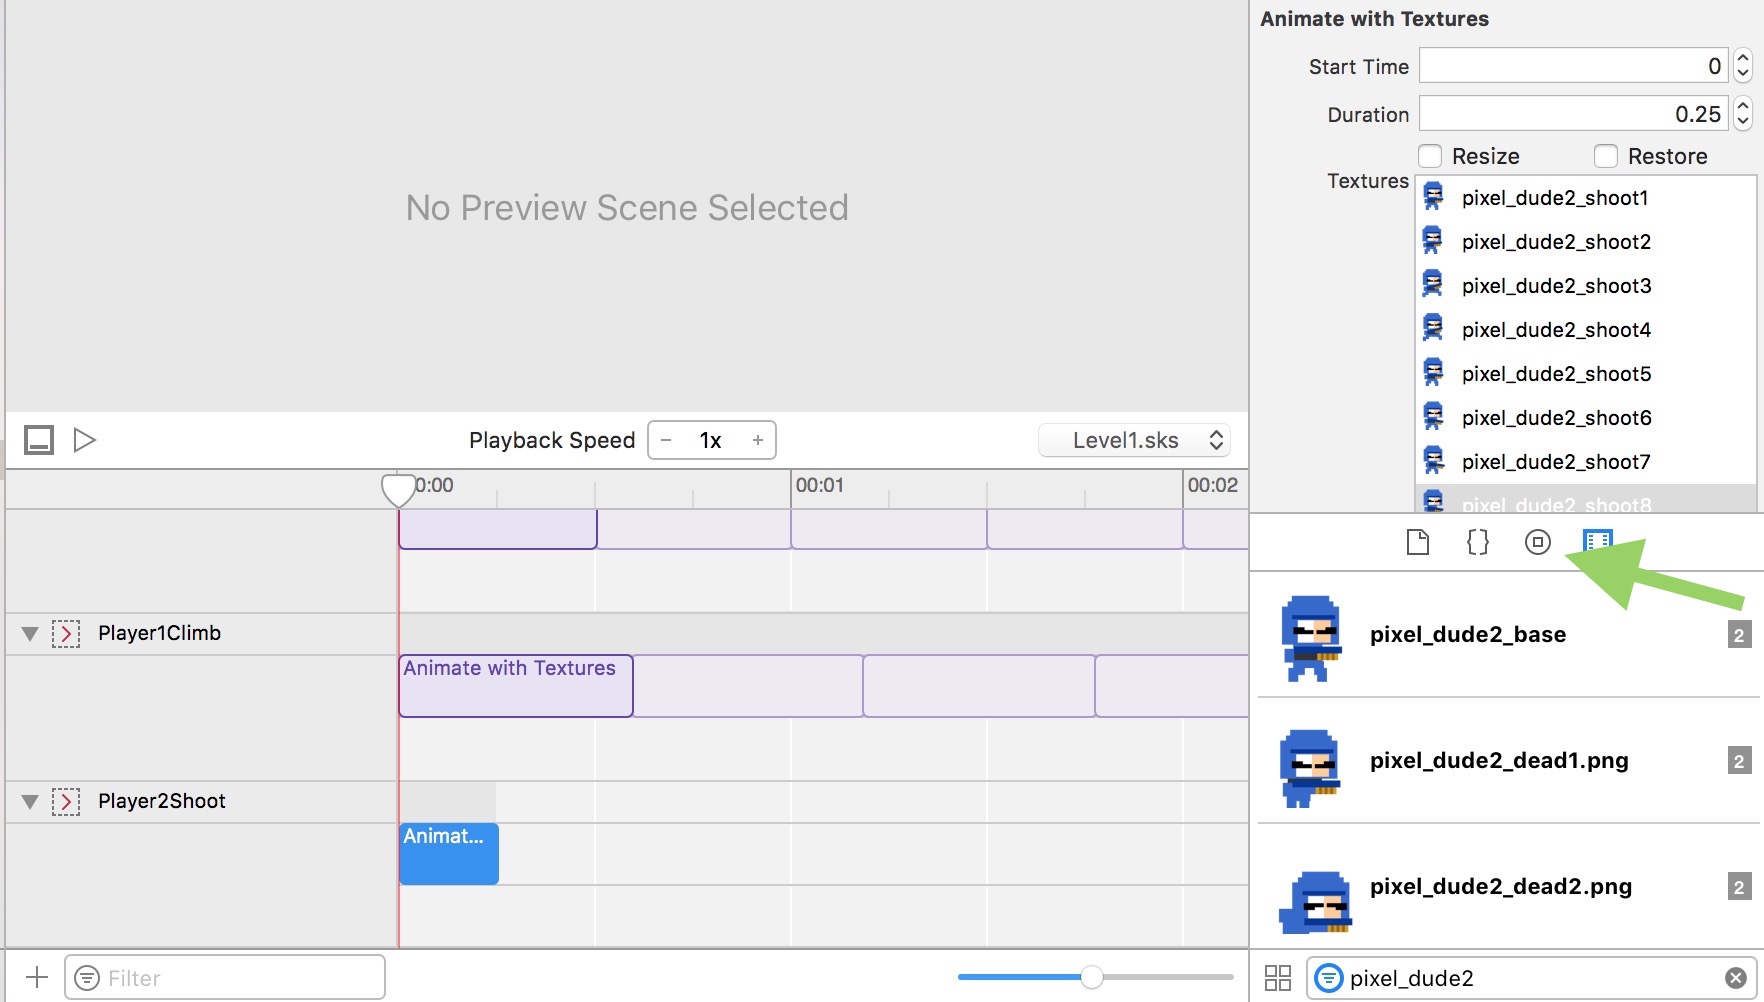
Task: Open the Level1.sks scene dropdown
Action: click(1134, 440)
